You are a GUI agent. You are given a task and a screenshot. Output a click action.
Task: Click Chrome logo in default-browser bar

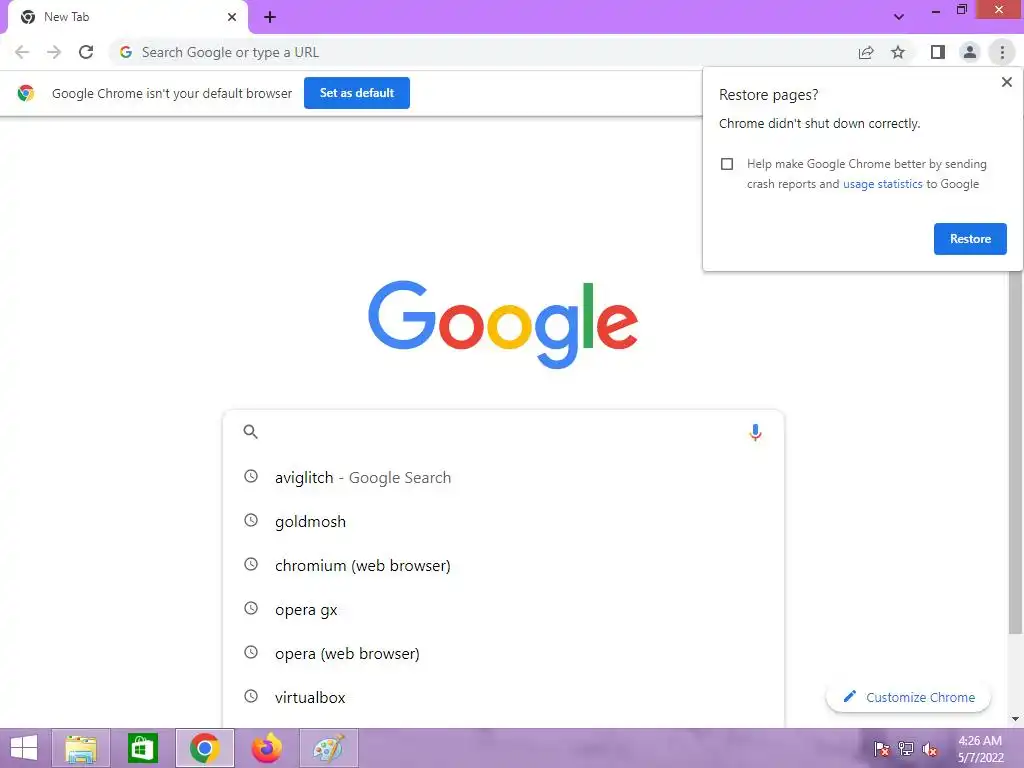[x=26, y=93]
